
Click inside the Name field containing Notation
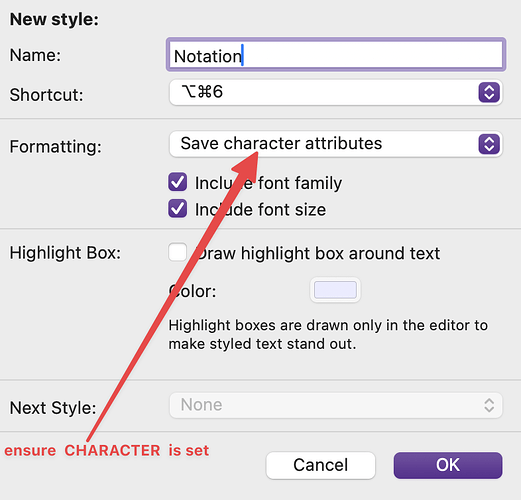click(336, 55)
